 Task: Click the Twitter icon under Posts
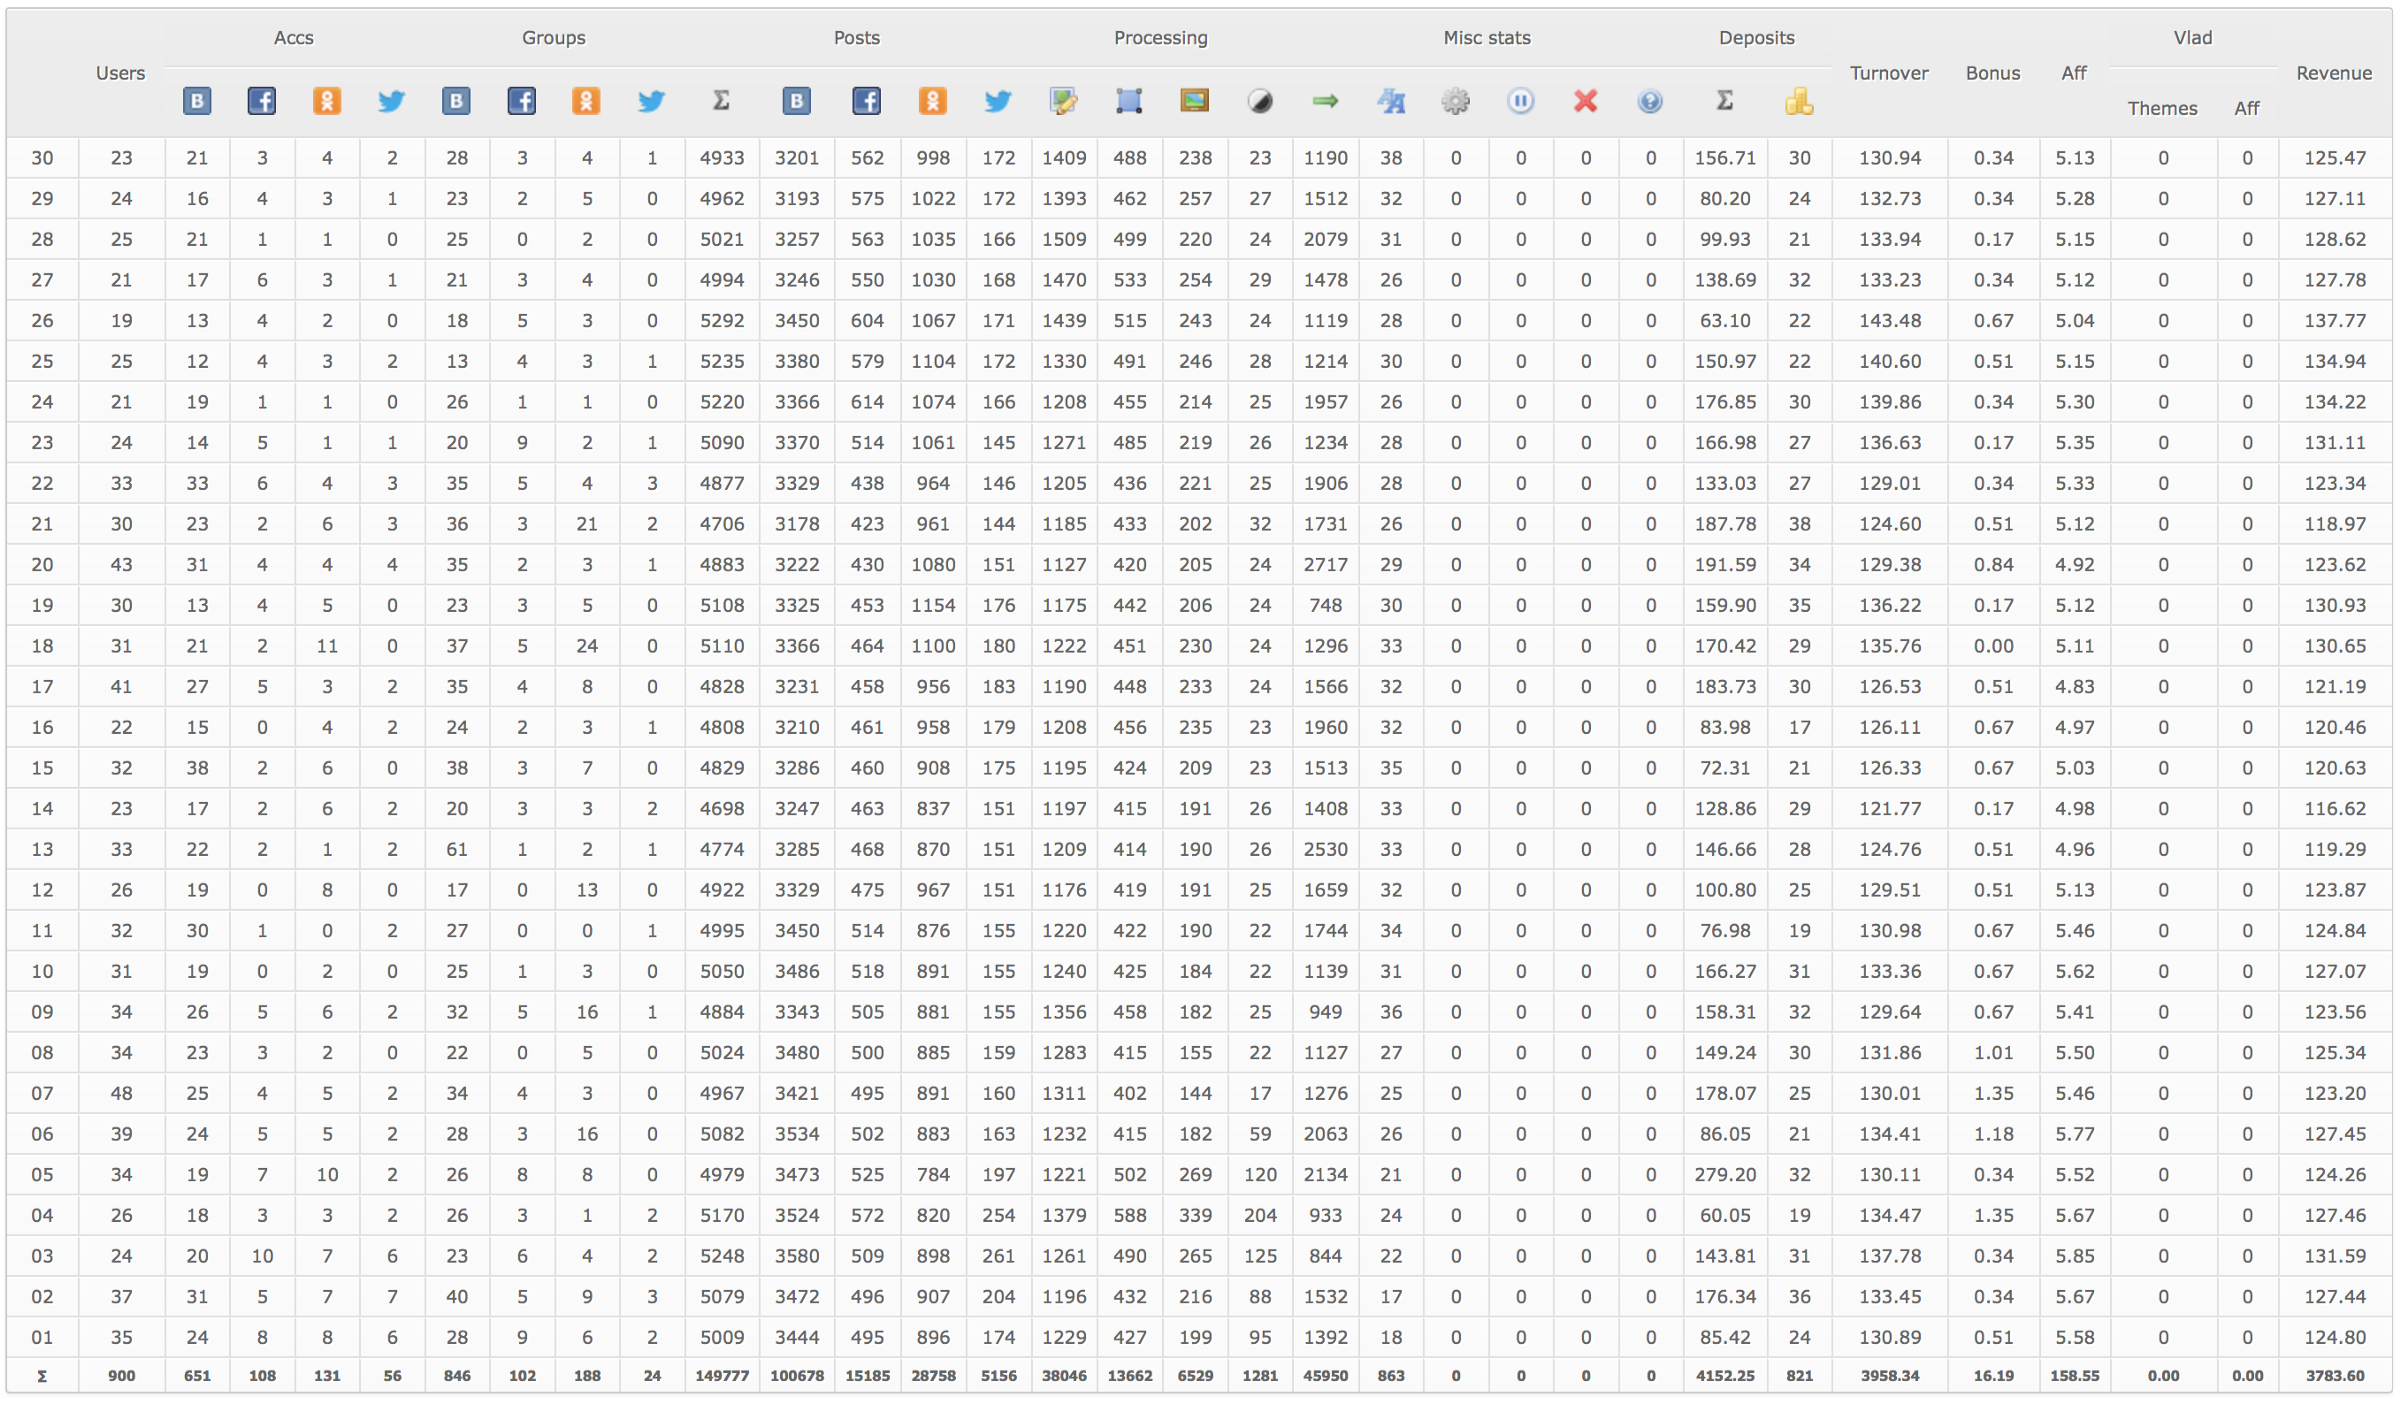997,101
